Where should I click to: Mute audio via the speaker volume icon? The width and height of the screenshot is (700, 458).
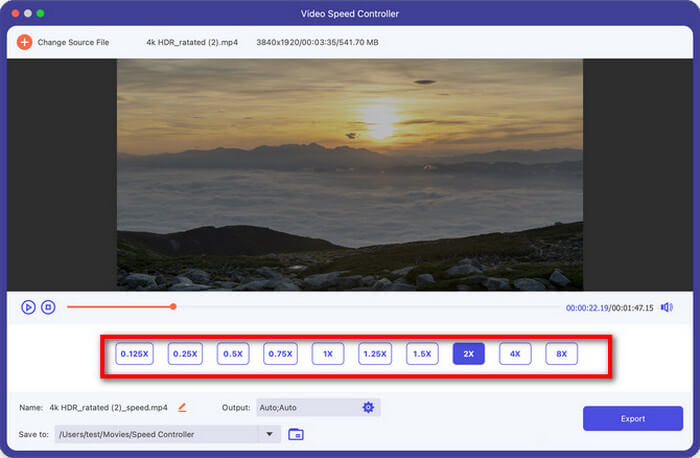click(x=667, y=307)
